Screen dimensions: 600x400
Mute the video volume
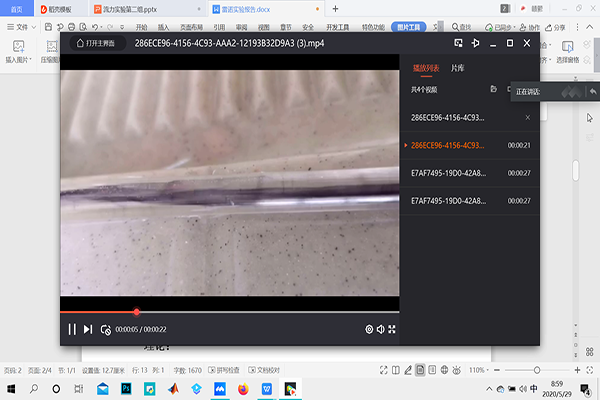[x=381, y=329]
